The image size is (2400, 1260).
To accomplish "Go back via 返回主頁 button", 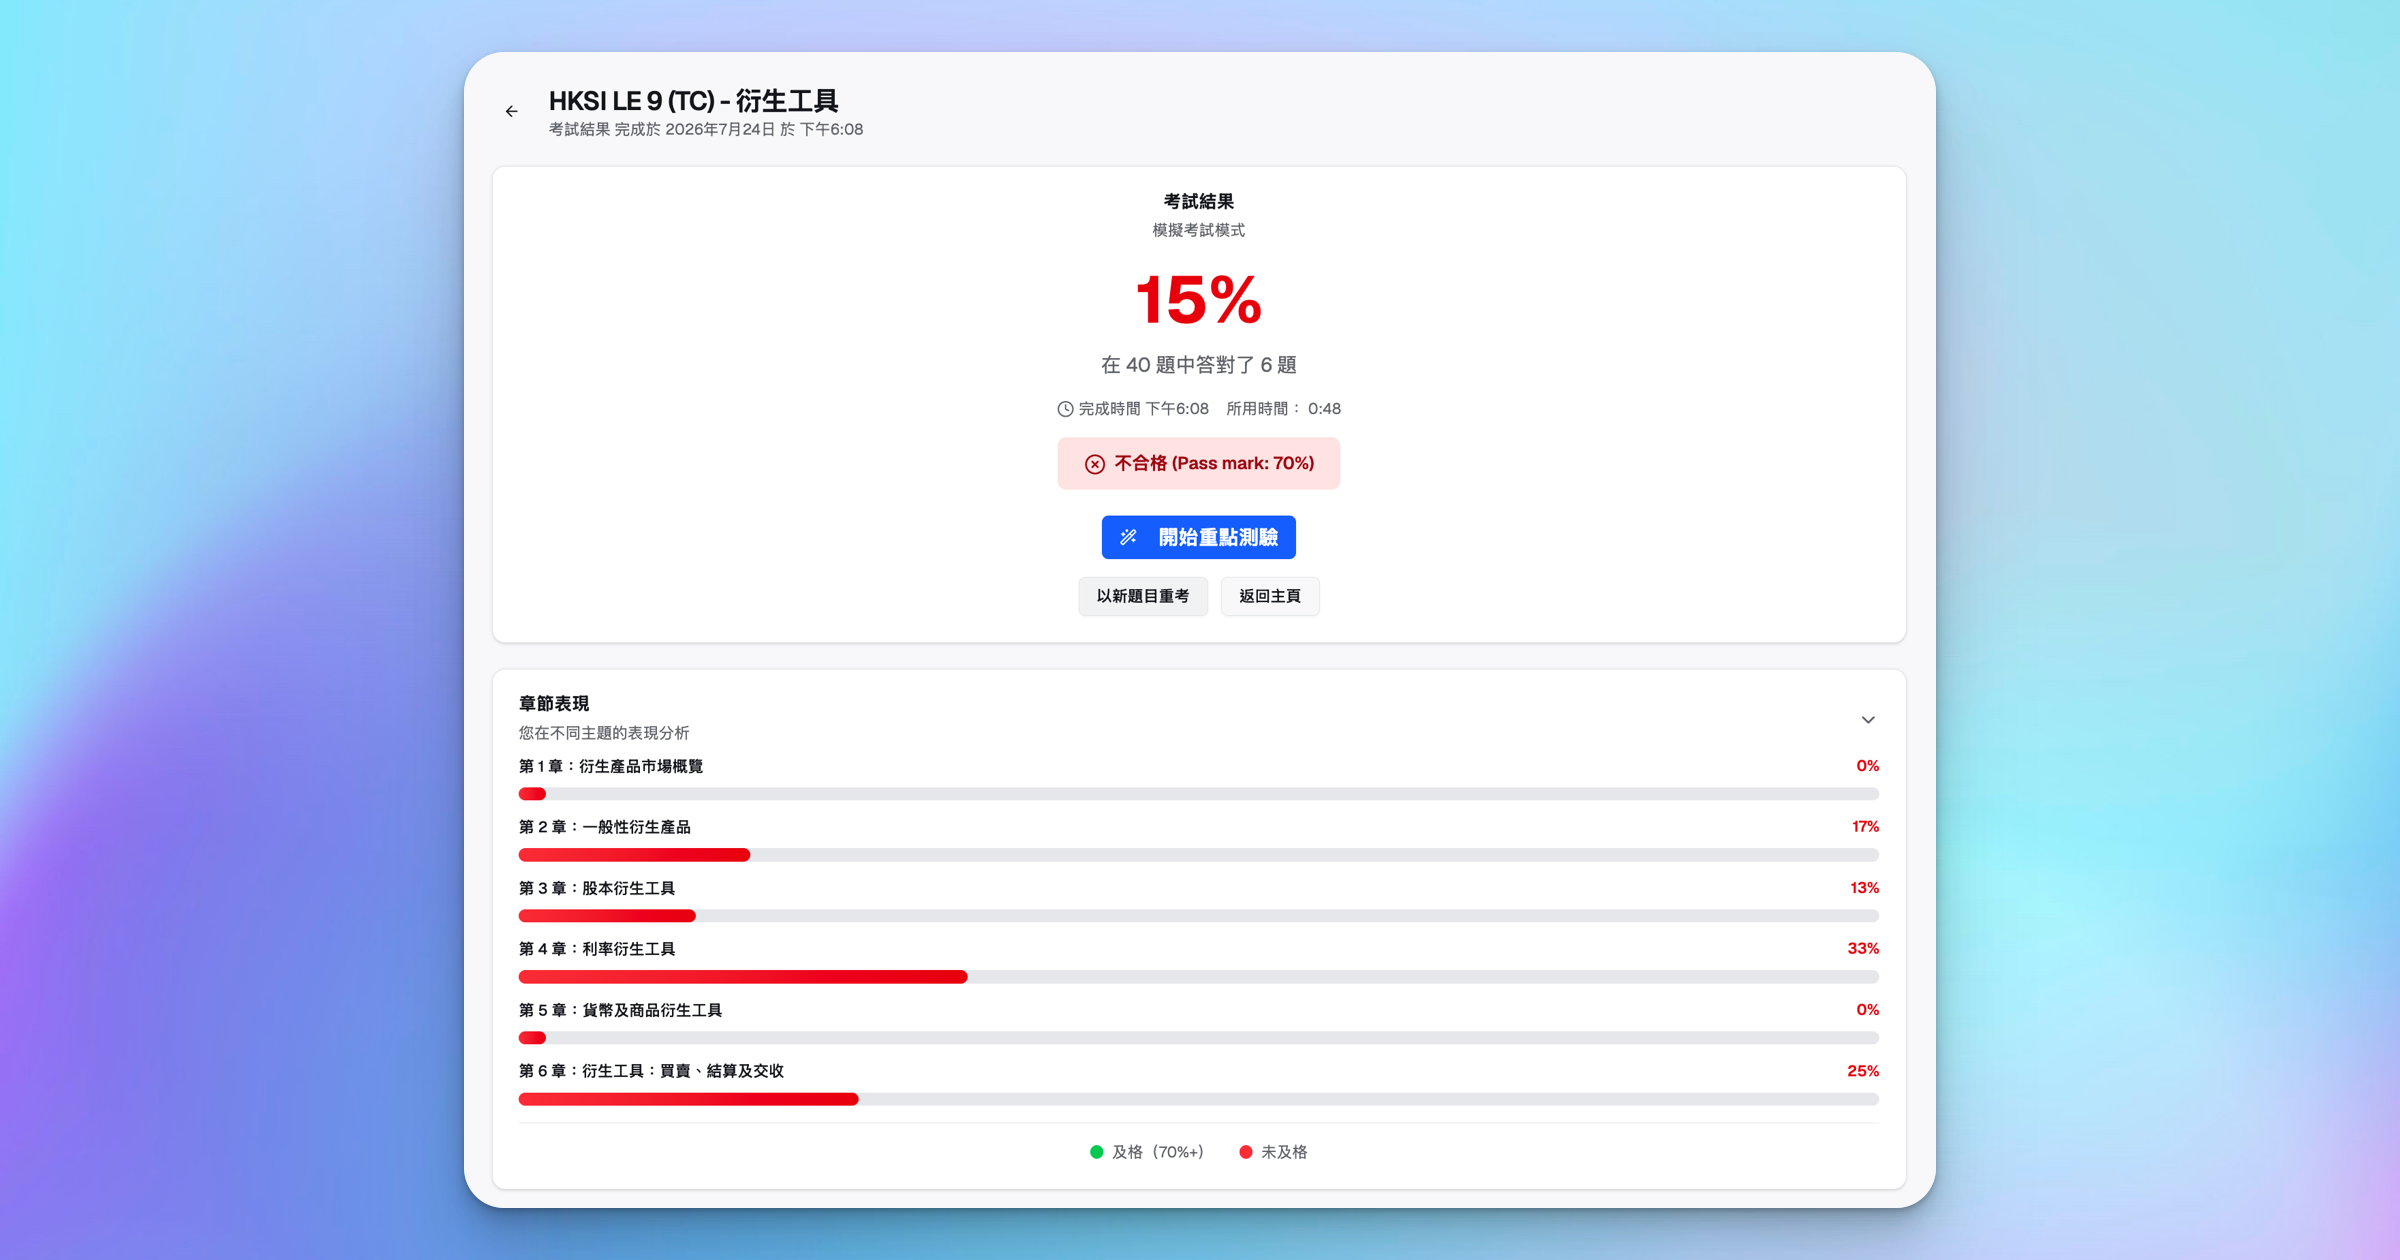I will (1270, 596).
